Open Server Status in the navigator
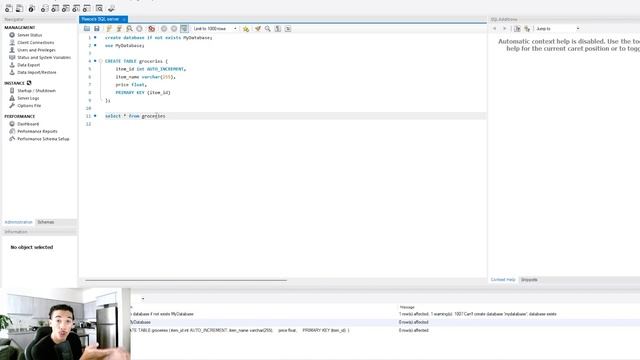Image resolution: width=640 pixels, height=360 pixels. pos(29,35)
